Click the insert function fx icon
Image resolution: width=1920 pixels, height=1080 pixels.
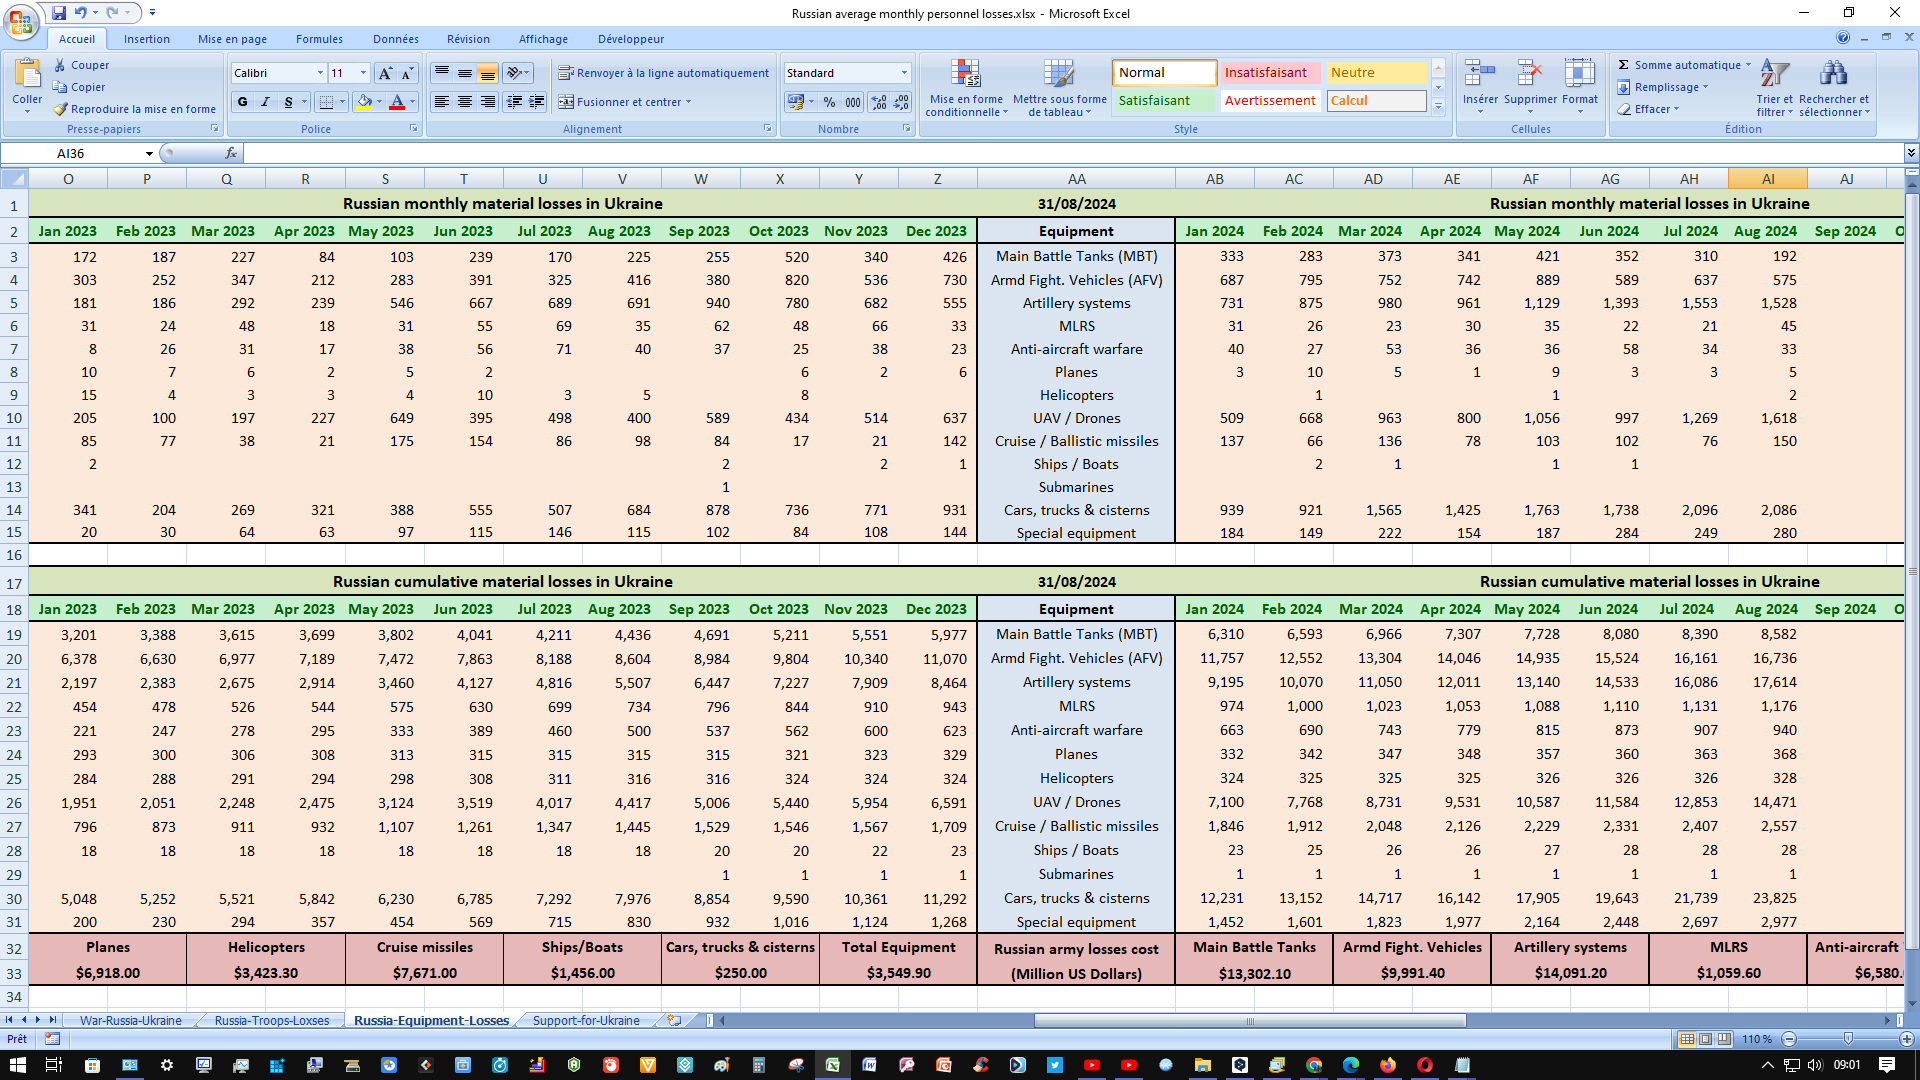[x=231, y=153]
